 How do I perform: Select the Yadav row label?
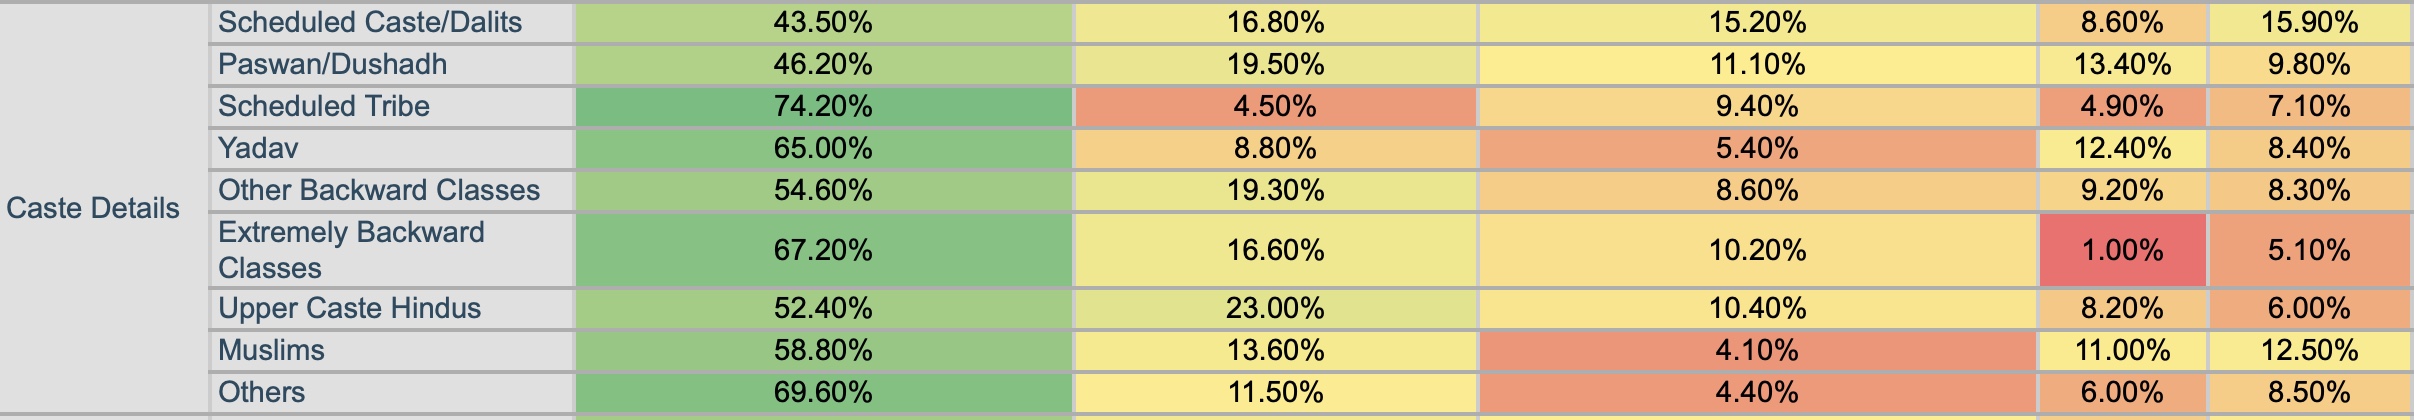coord(259,148)
